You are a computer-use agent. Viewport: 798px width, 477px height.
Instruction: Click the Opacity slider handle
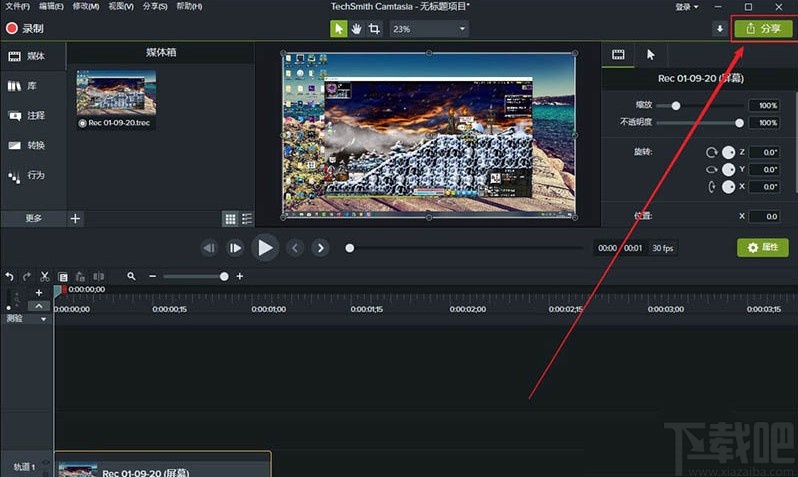click(x=739, y=123)
